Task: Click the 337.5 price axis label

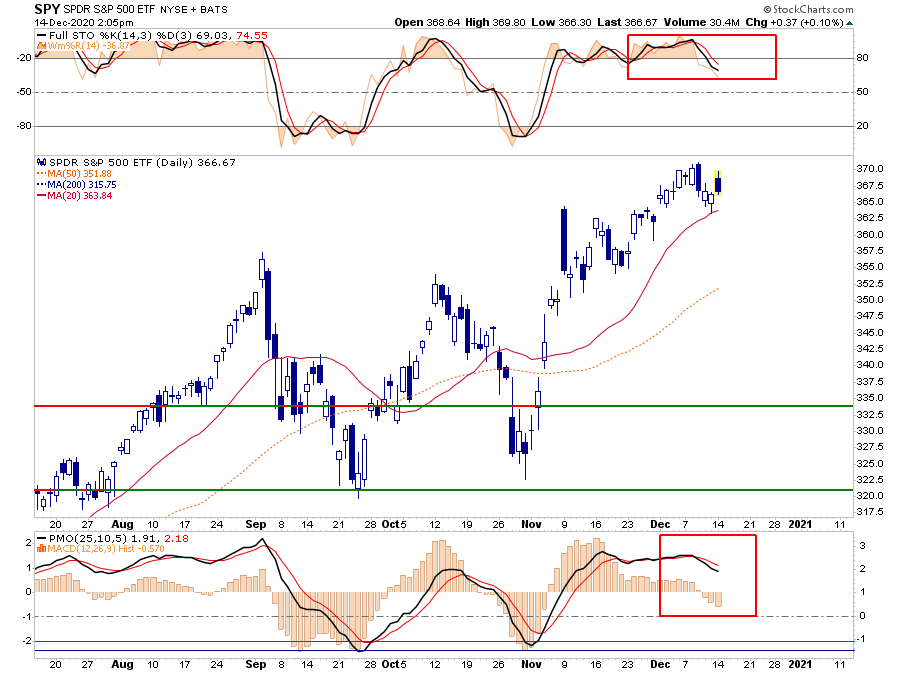Action: [870, 382]
